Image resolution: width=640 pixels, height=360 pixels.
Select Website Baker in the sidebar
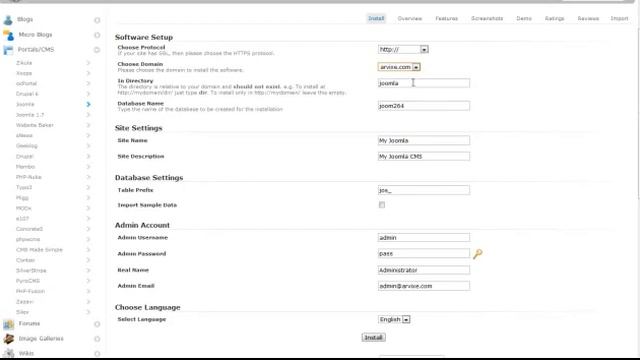point(35,125)
